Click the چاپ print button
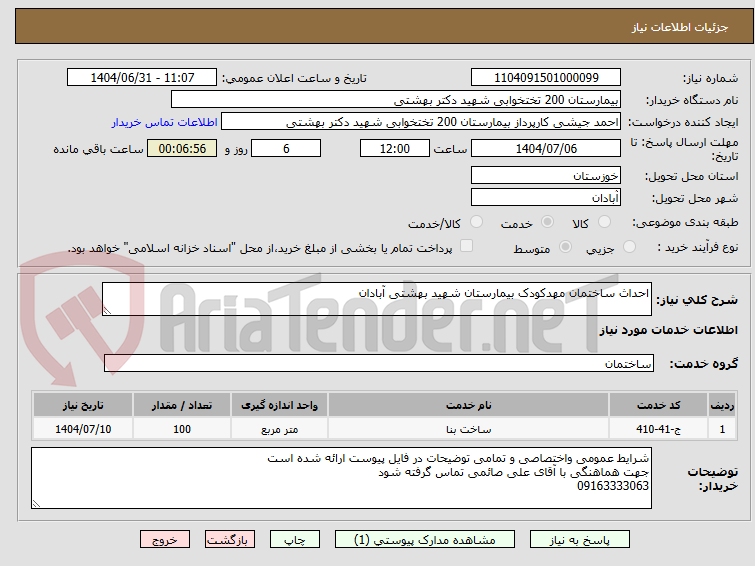This screenshot has width=755, height=566. coord(295,540)
